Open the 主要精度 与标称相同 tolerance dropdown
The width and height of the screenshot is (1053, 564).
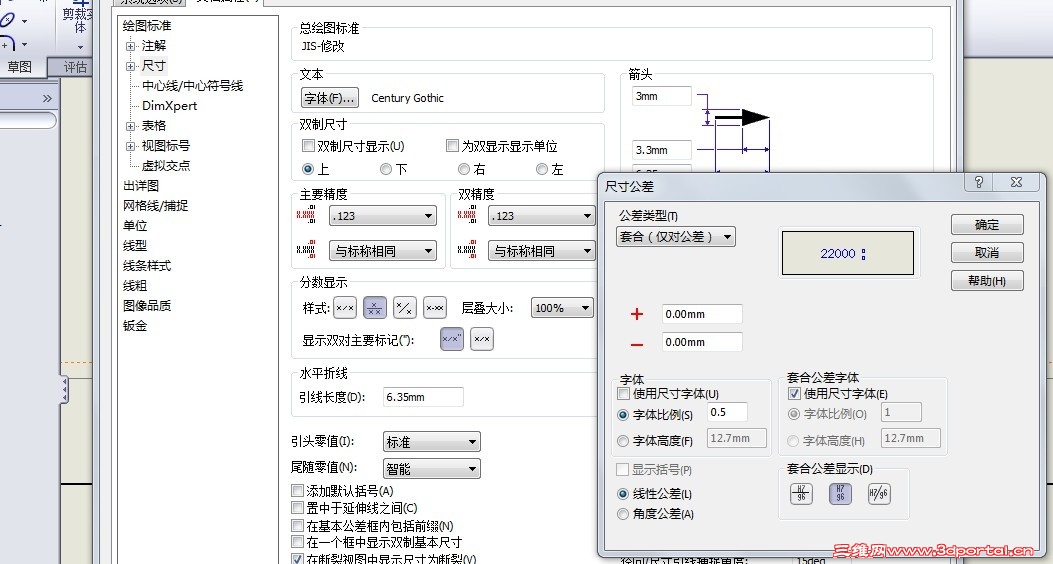click(383, 251)
